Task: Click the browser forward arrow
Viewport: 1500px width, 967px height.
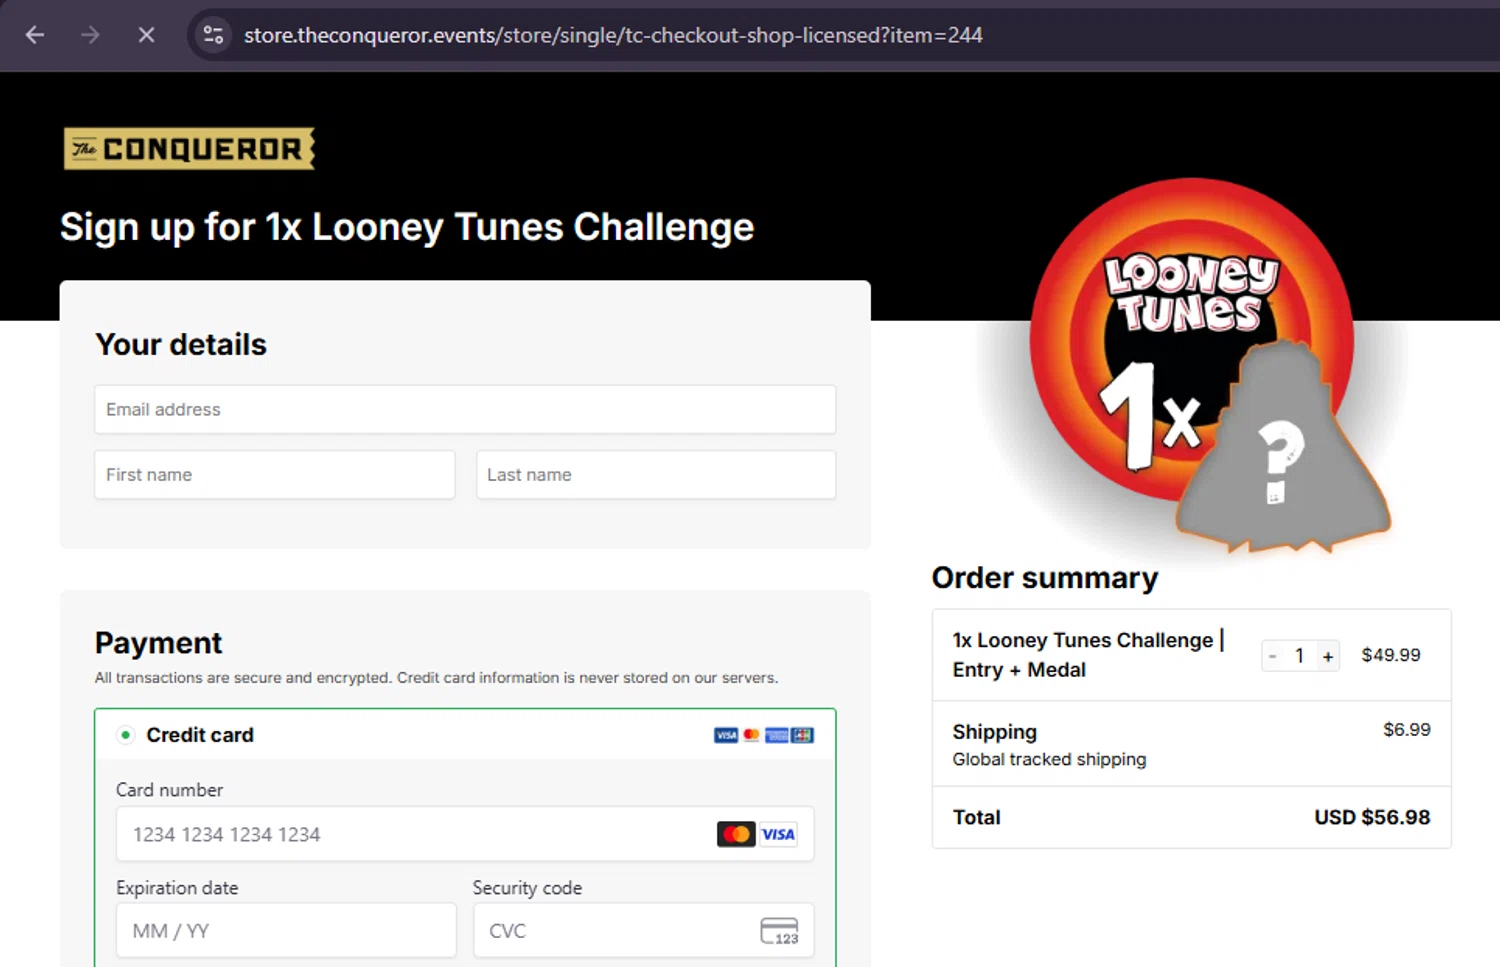Action: pyautogui.click(x=90, y=35)
